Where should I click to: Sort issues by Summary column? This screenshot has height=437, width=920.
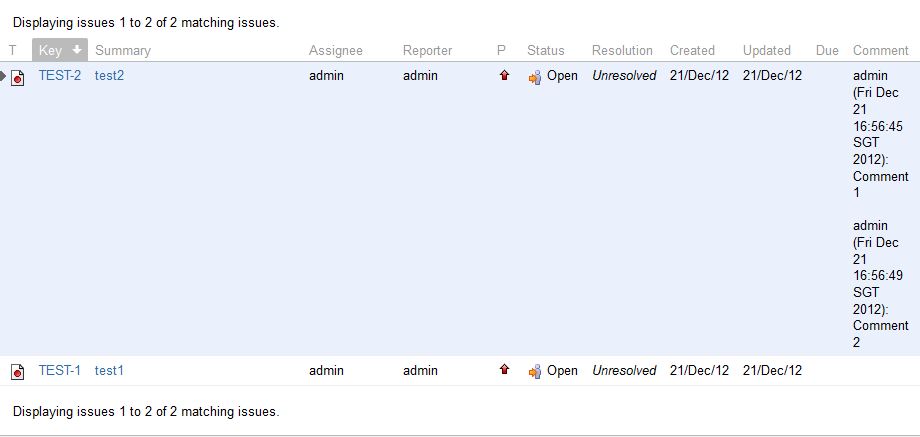123,50
